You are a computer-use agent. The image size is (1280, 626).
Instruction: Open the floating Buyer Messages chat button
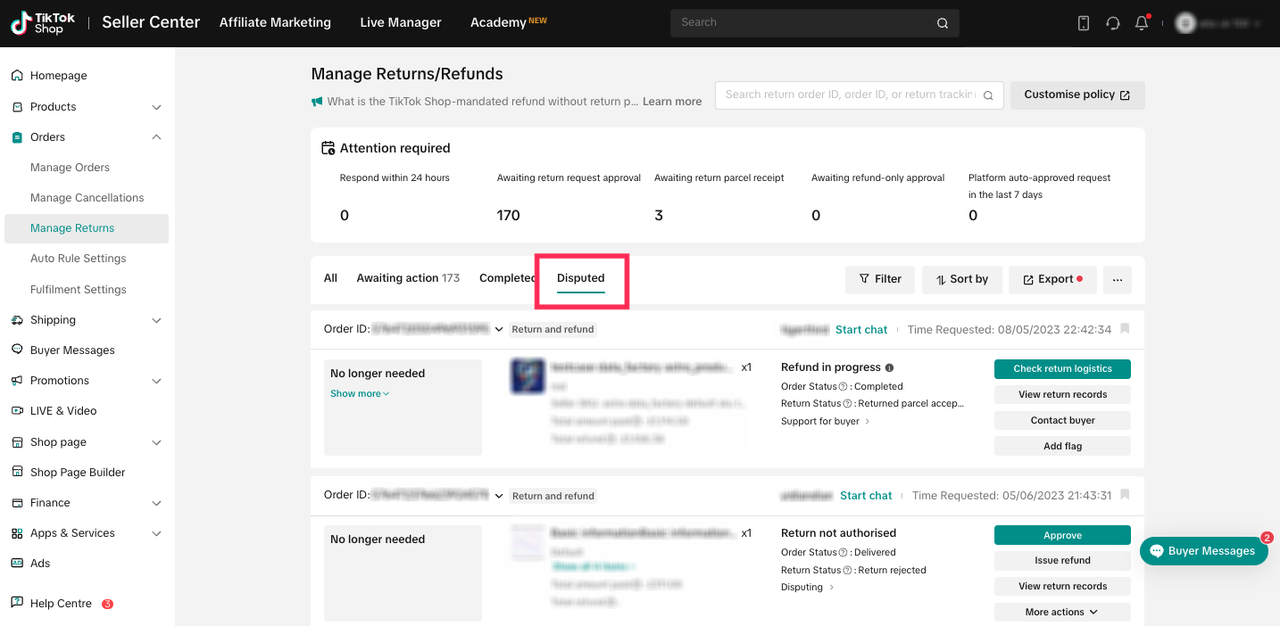[1204, 551]
